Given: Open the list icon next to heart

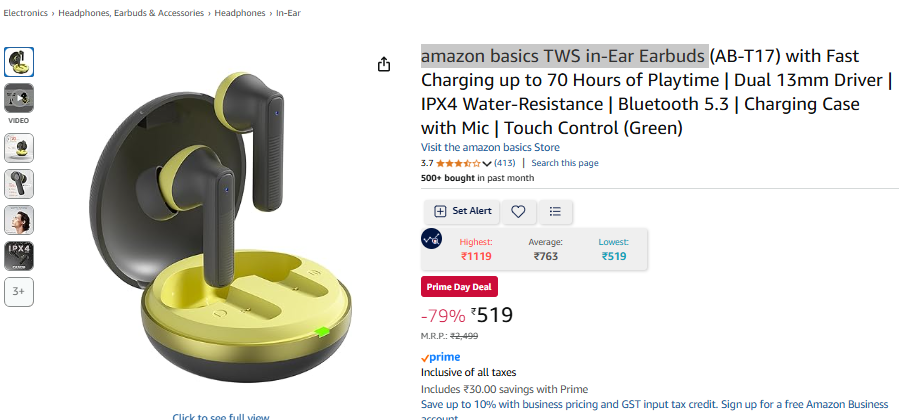Looking at the screenshot, I should coord(555,211).
